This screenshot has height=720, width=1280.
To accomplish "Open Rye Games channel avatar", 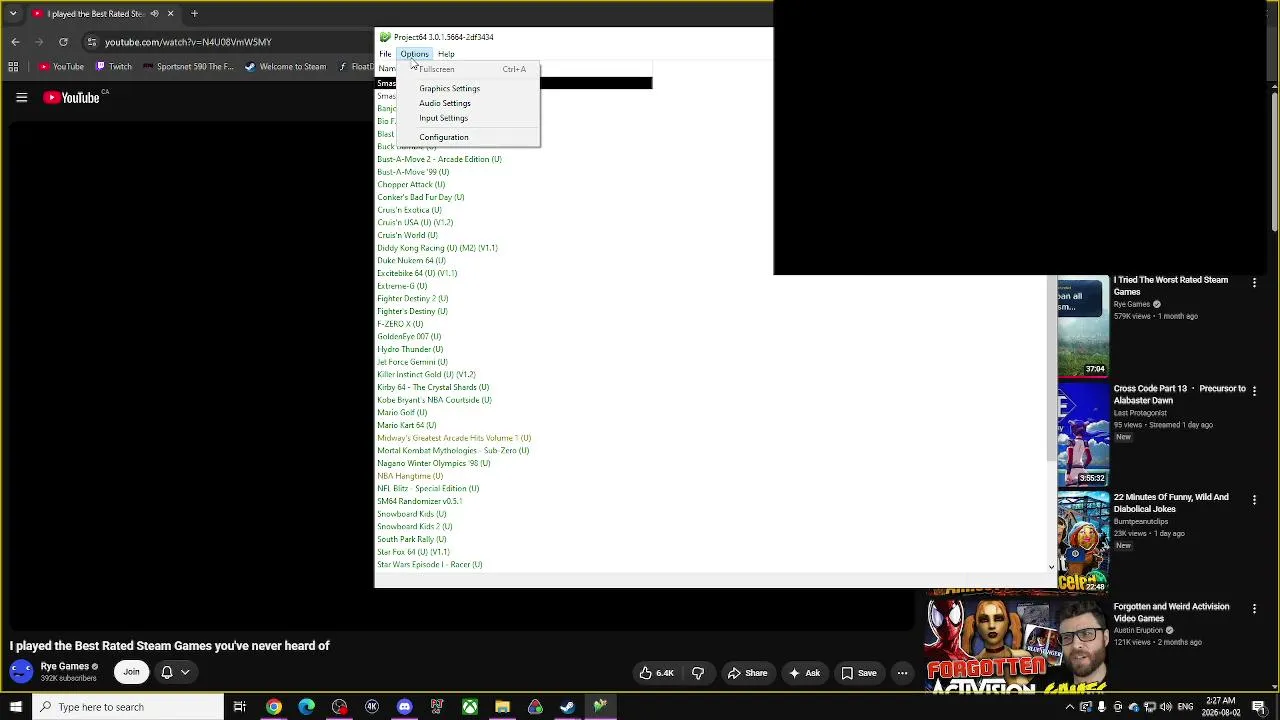I will pos(21,672).
